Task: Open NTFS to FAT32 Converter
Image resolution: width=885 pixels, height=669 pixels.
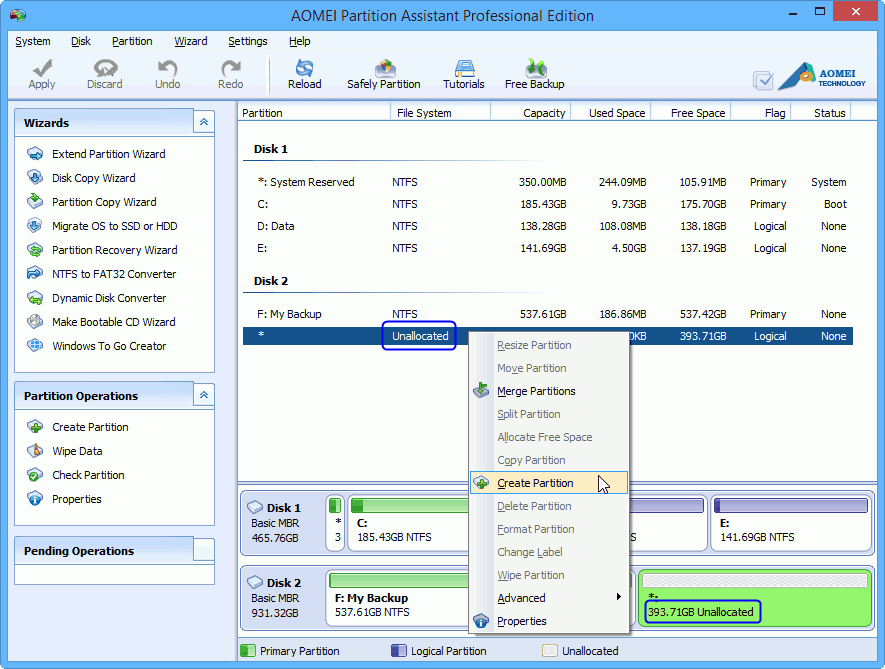Action: (114, 274)
